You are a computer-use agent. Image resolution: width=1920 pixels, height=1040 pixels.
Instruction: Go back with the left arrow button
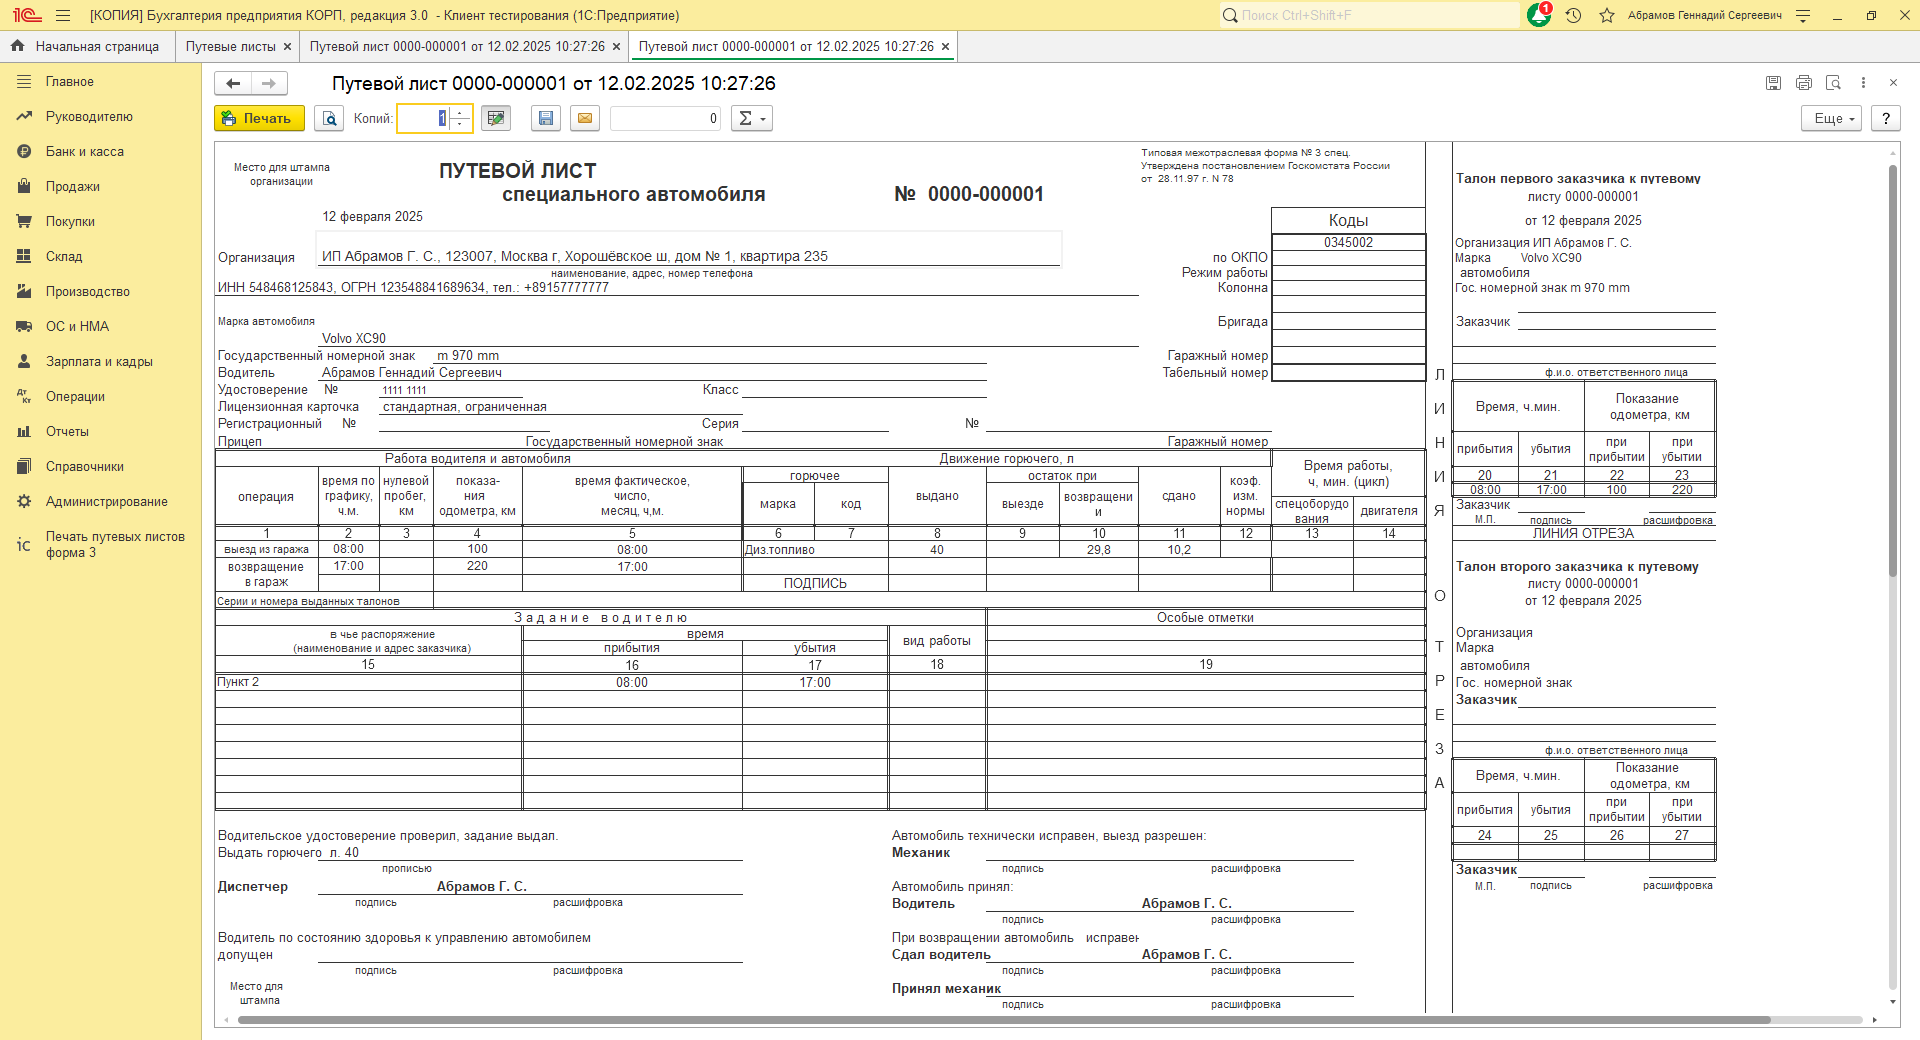(x=233, y=84)
